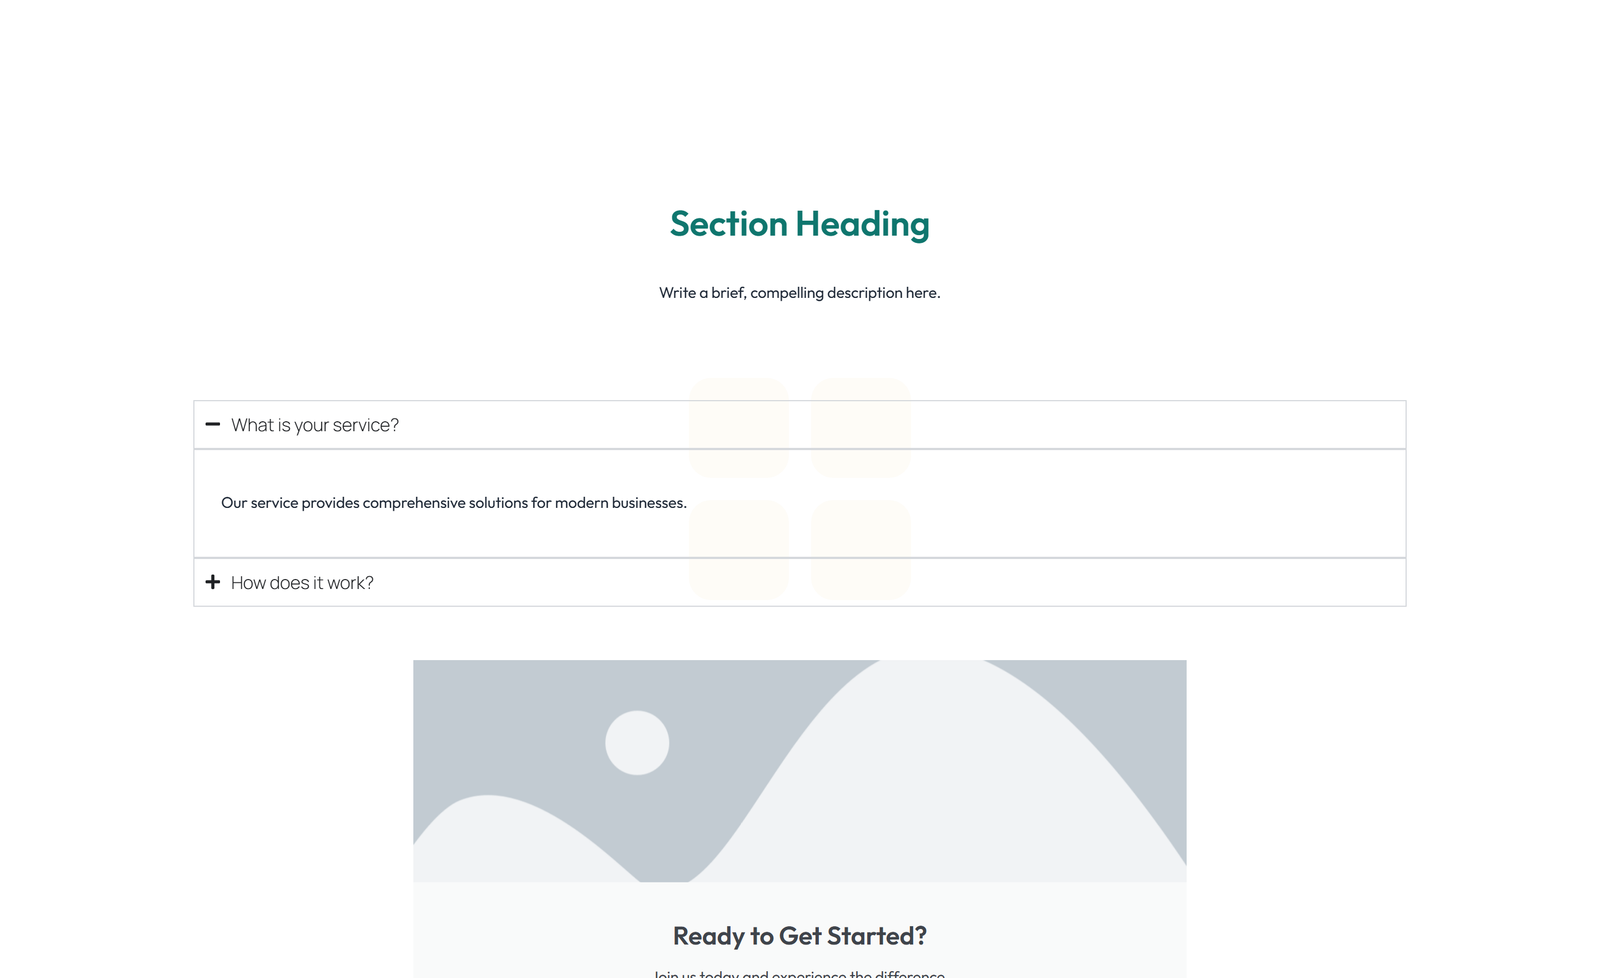Click the "Section Heading" title
This screenshot has width=1600, height=978.
coord(799,224)
